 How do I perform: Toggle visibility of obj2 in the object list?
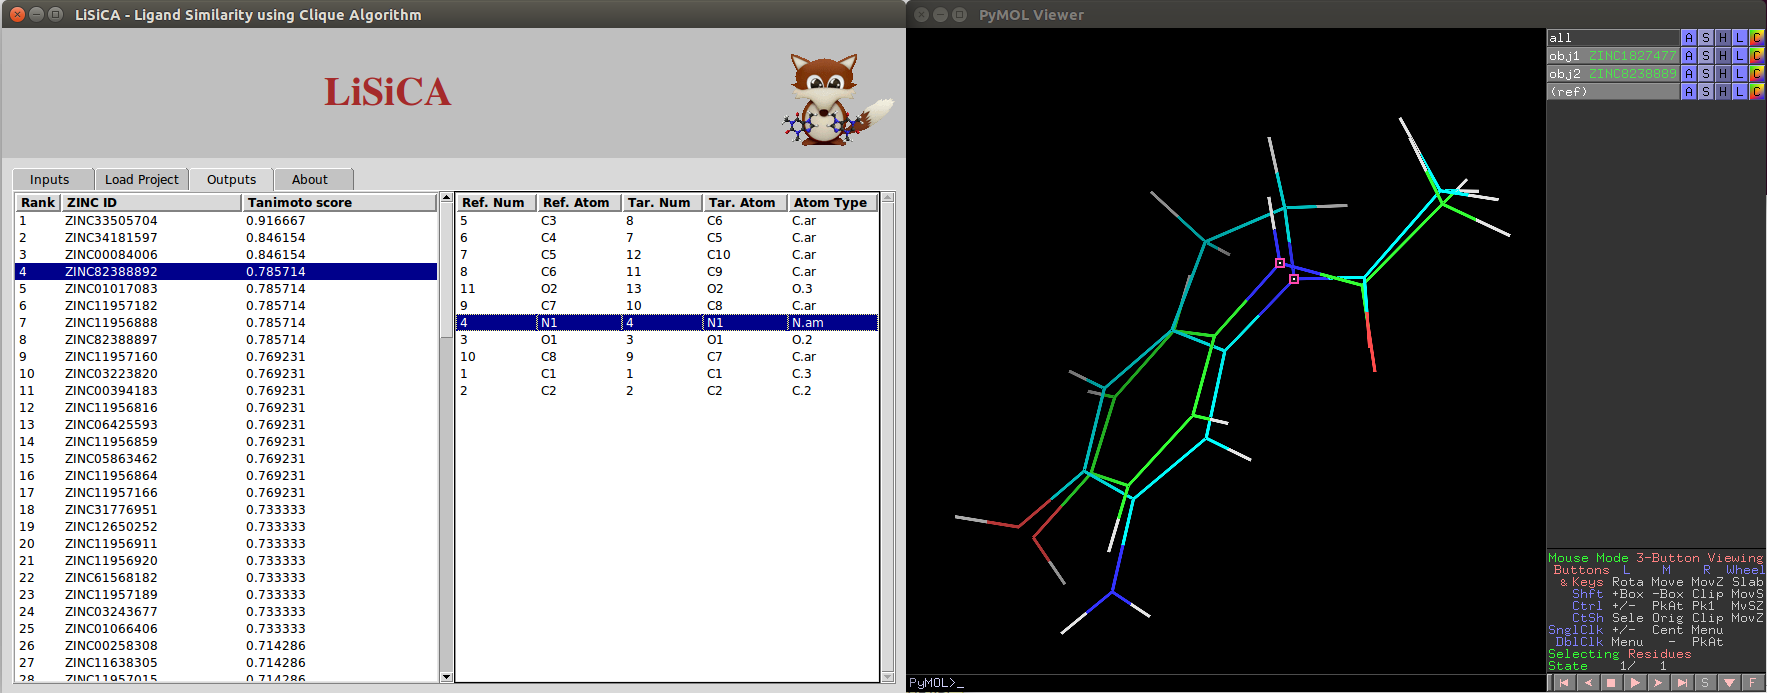1612,74
